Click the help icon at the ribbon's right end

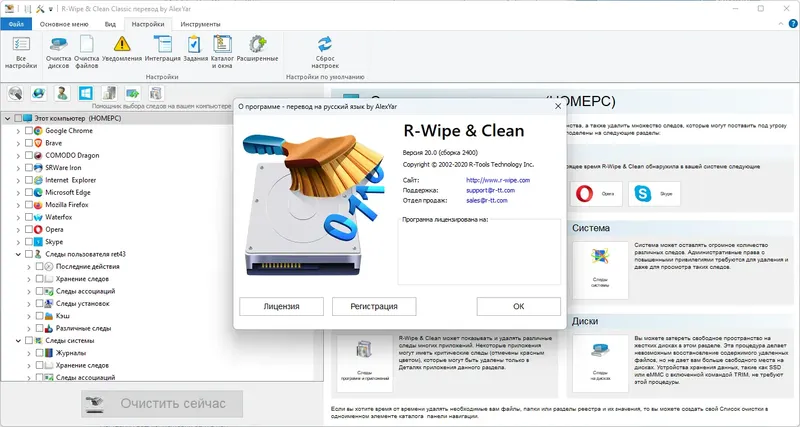pyautogui.click(x=792, y=24)
